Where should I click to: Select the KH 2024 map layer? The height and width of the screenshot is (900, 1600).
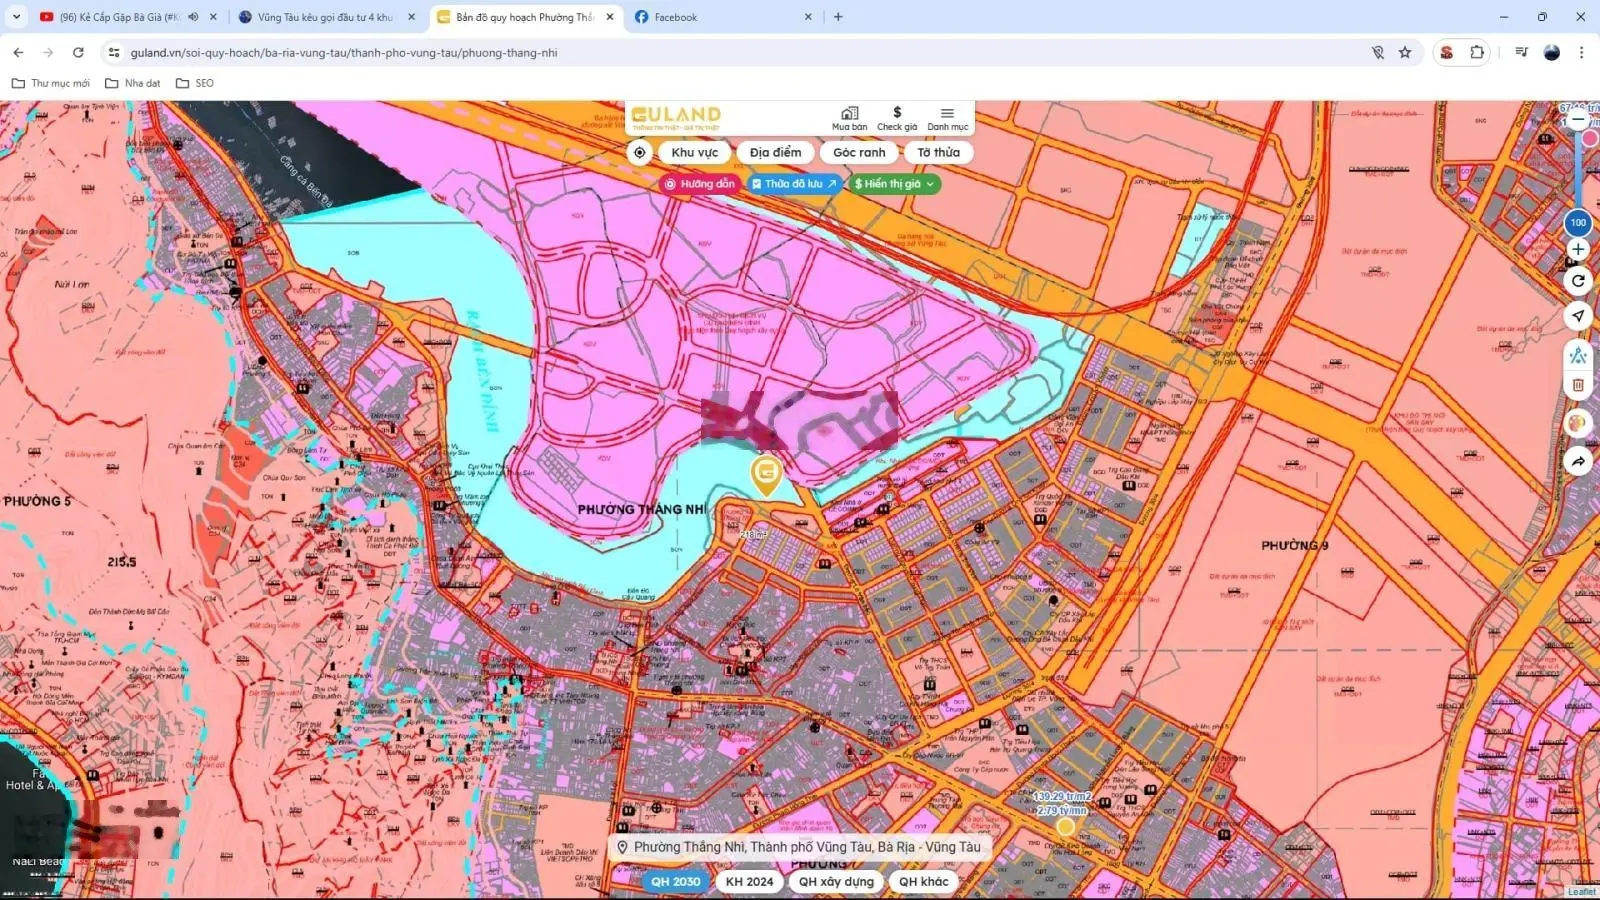(749, 881)
